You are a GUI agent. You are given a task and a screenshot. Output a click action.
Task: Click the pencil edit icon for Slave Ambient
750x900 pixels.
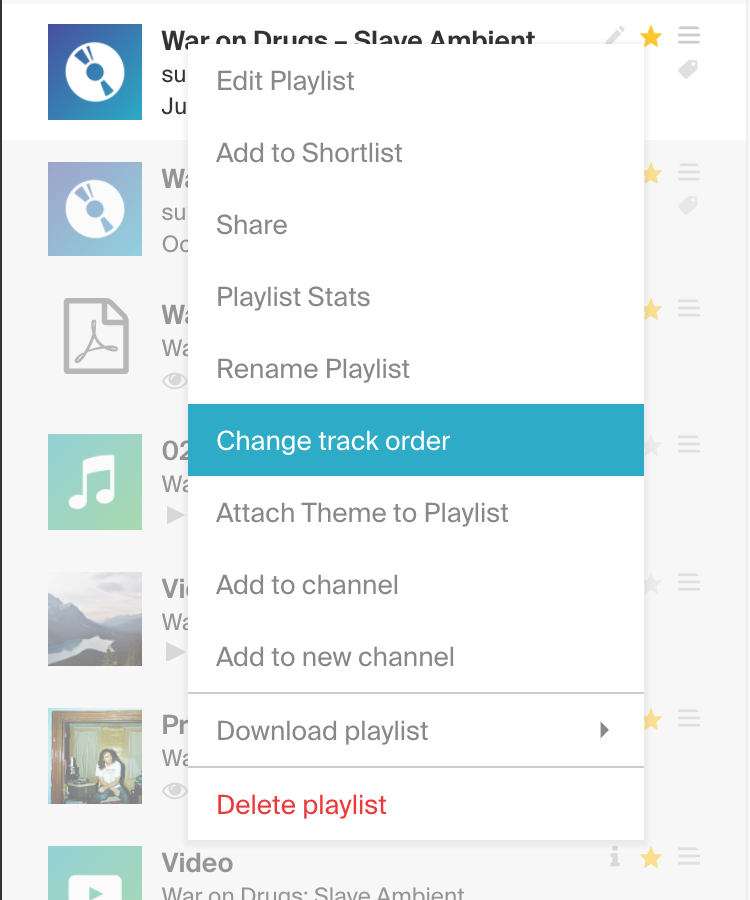coord(614,34)
